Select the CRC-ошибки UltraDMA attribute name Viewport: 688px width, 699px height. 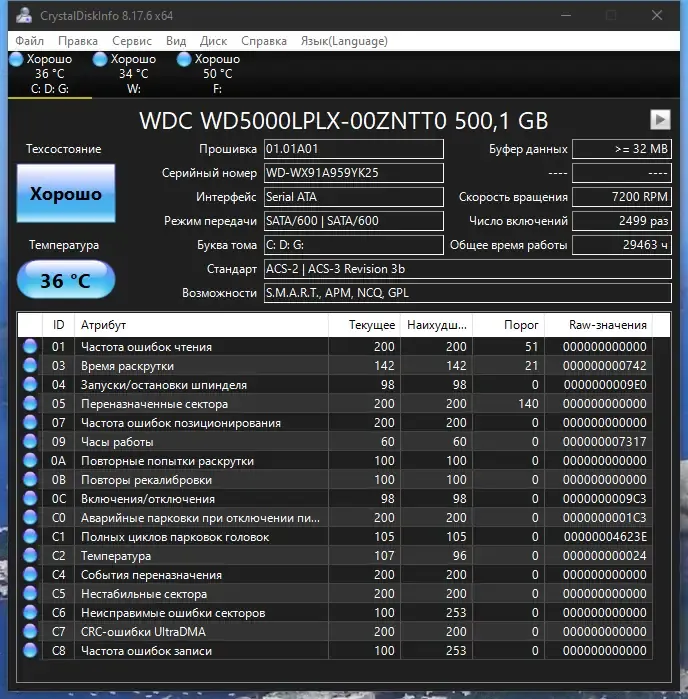coord(143,632)
